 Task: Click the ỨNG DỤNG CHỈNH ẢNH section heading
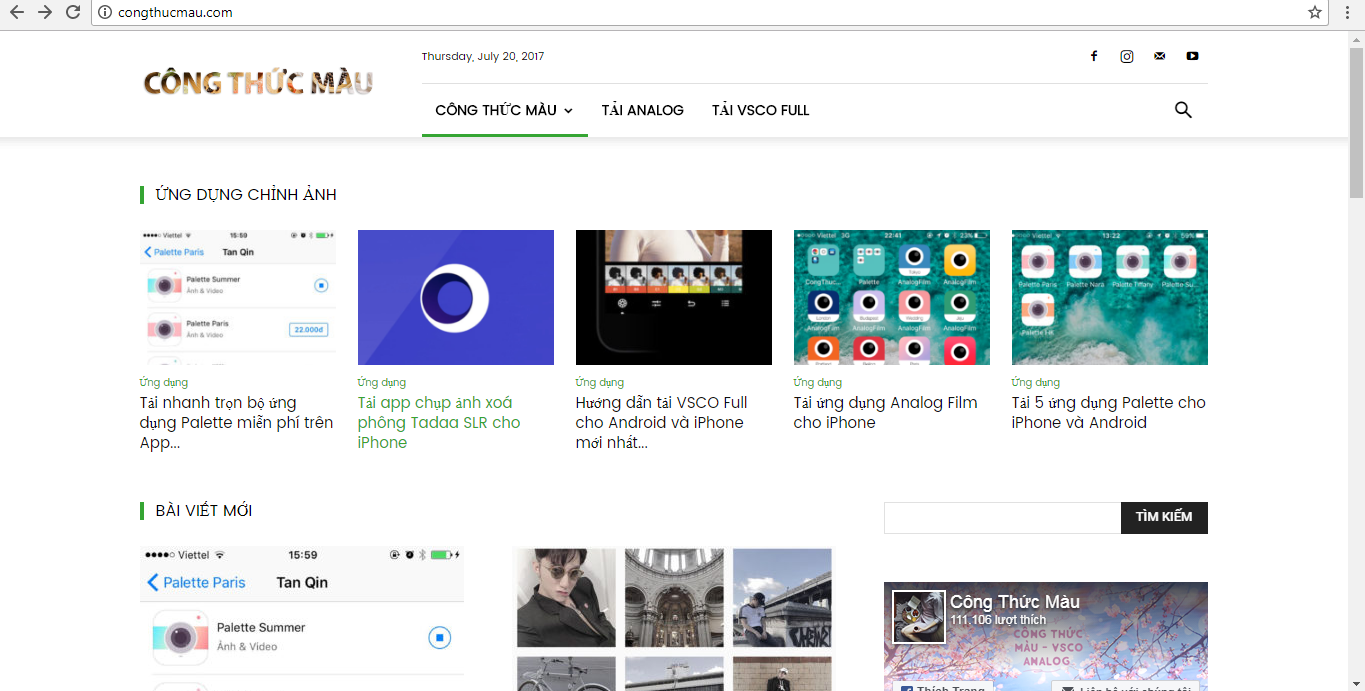point(246,194)
